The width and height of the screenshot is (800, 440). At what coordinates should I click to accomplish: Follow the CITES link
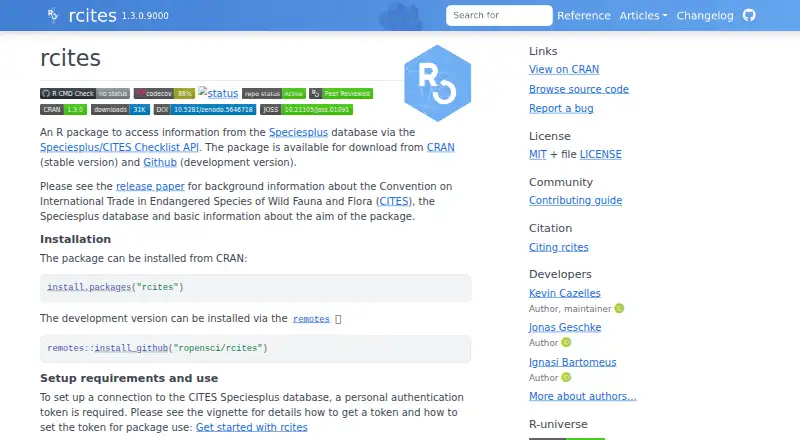click(394, 201)
